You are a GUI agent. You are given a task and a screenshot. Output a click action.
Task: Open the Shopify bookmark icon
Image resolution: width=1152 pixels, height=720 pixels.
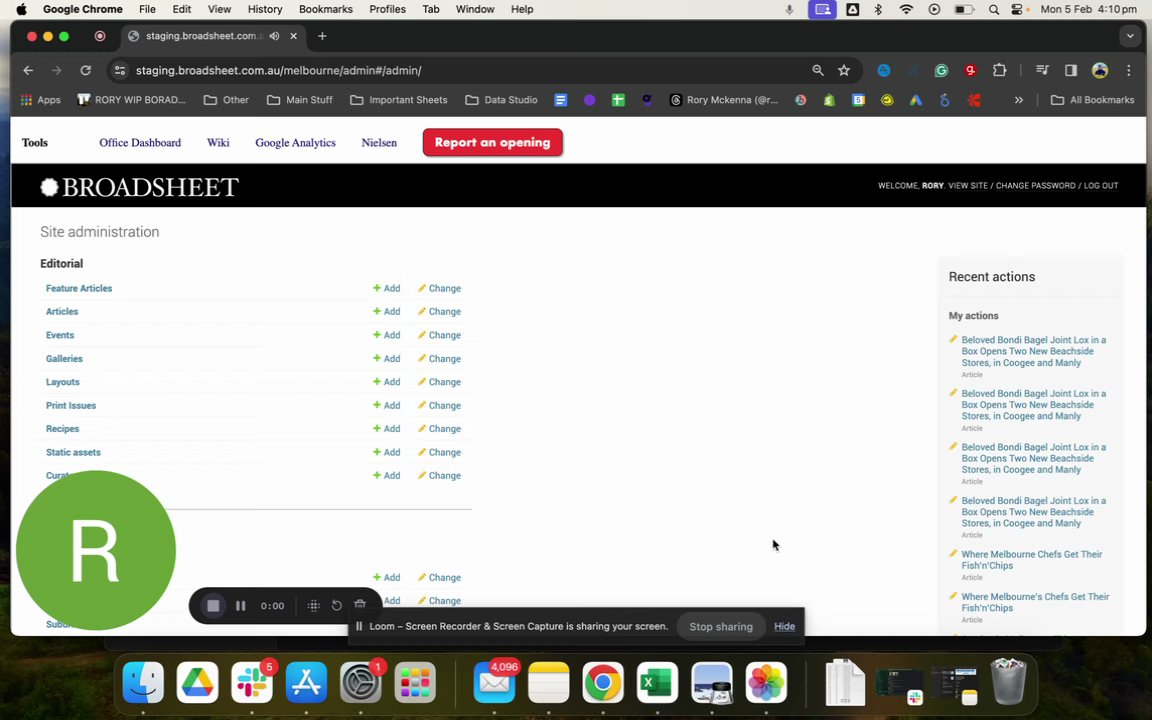[x=829, y=100]
